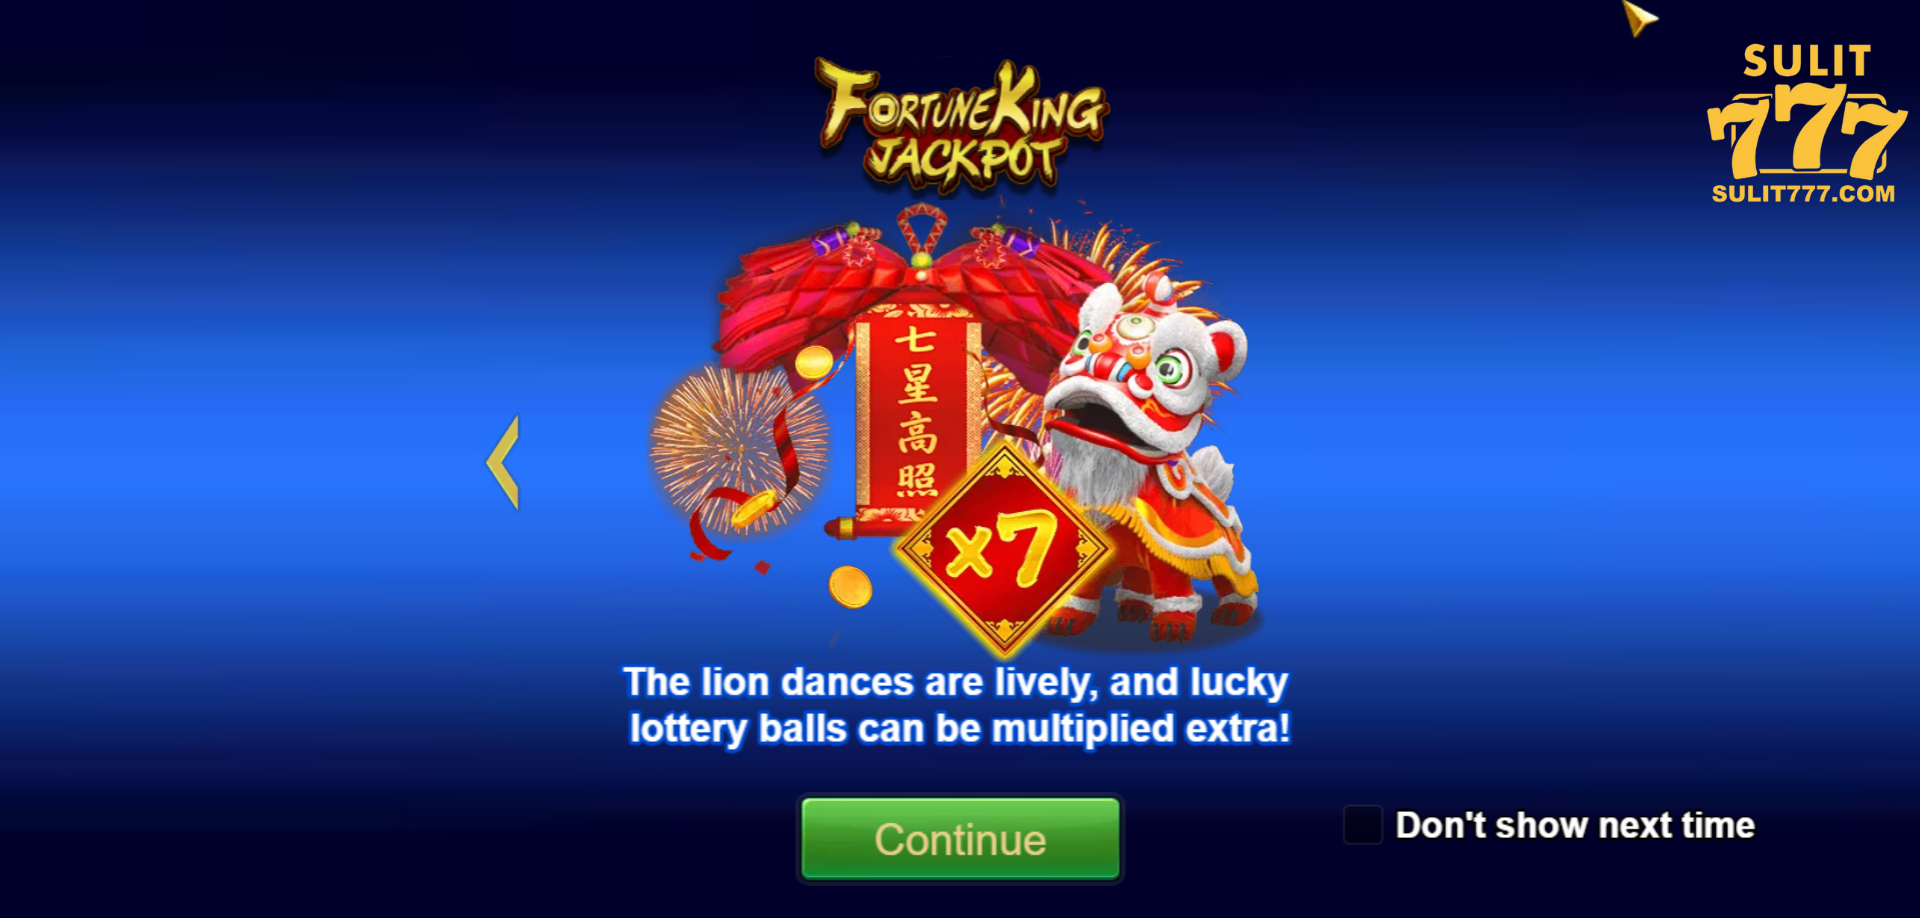Click the gold coin above the firework
Image resolution: width=1920 pixels, height=920 pixels.
[814, 361]
